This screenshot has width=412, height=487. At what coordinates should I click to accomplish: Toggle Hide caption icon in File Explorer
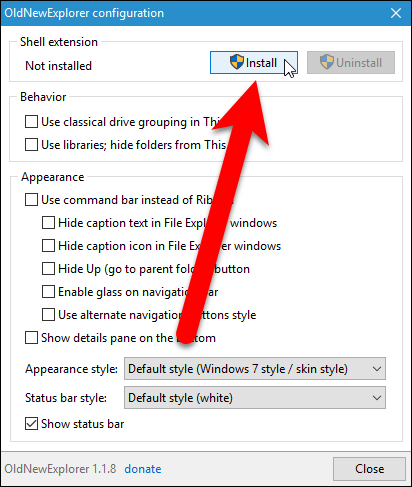pos(48,246)
